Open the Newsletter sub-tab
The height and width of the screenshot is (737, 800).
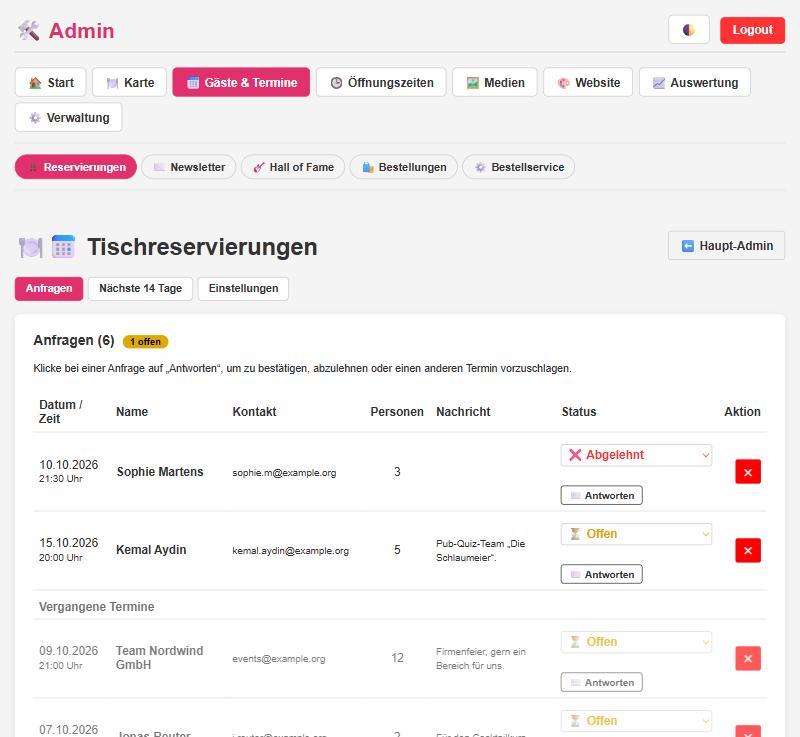[189, 167]
